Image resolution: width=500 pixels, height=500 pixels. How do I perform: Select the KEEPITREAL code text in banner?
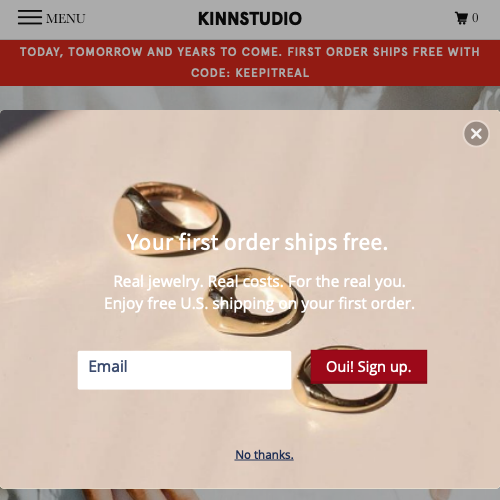click(272, 73)
